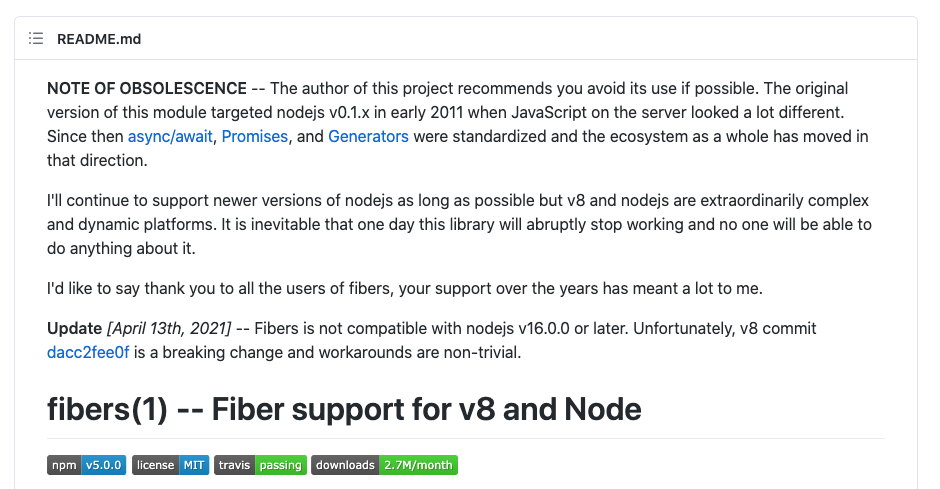This screenshot has width=940, height=489.
Task: Open the dacc2fee0f commit link
Action: pyautogui.click(x=88, y=352)
